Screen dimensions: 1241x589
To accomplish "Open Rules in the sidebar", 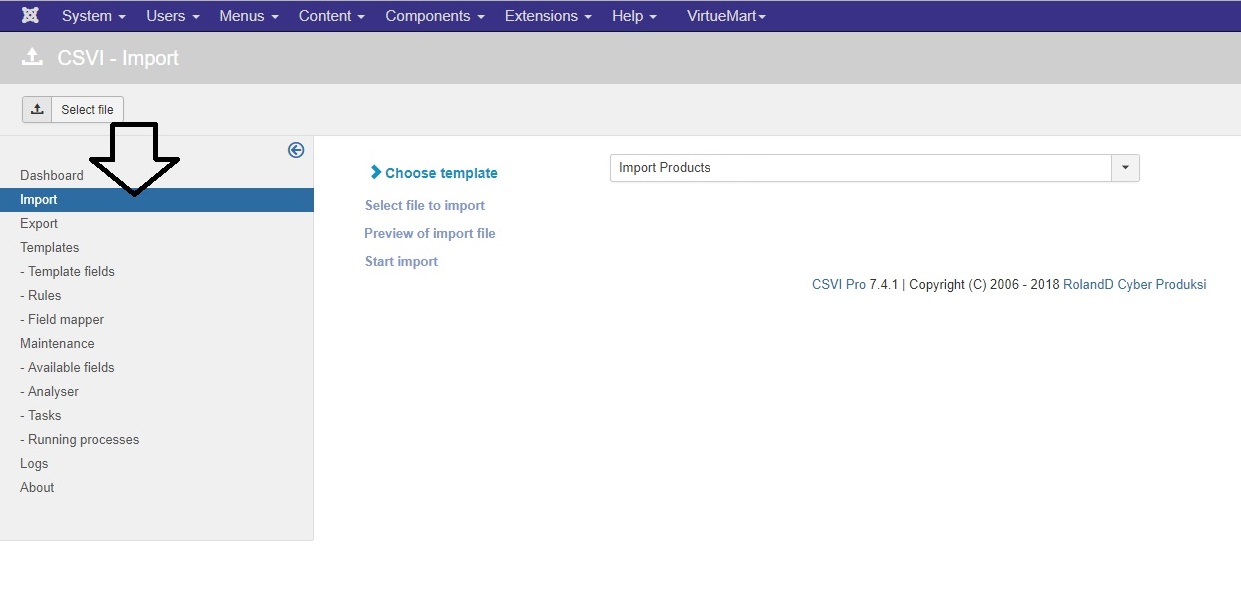I will point(41,296).
